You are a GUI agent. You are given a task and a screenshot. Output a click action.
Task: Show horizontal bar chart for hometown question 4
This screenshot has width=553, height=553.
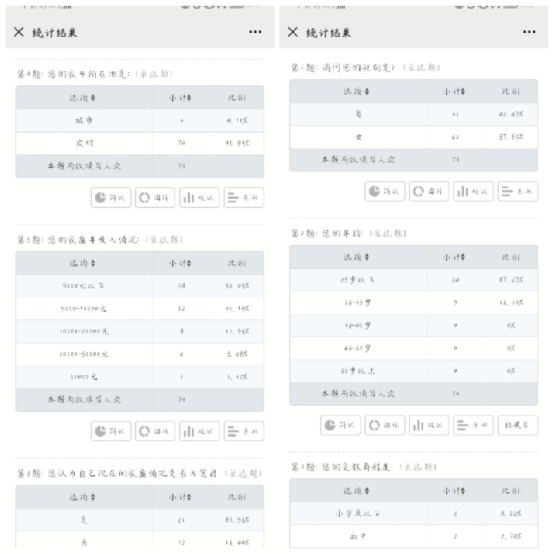[244, 198]
